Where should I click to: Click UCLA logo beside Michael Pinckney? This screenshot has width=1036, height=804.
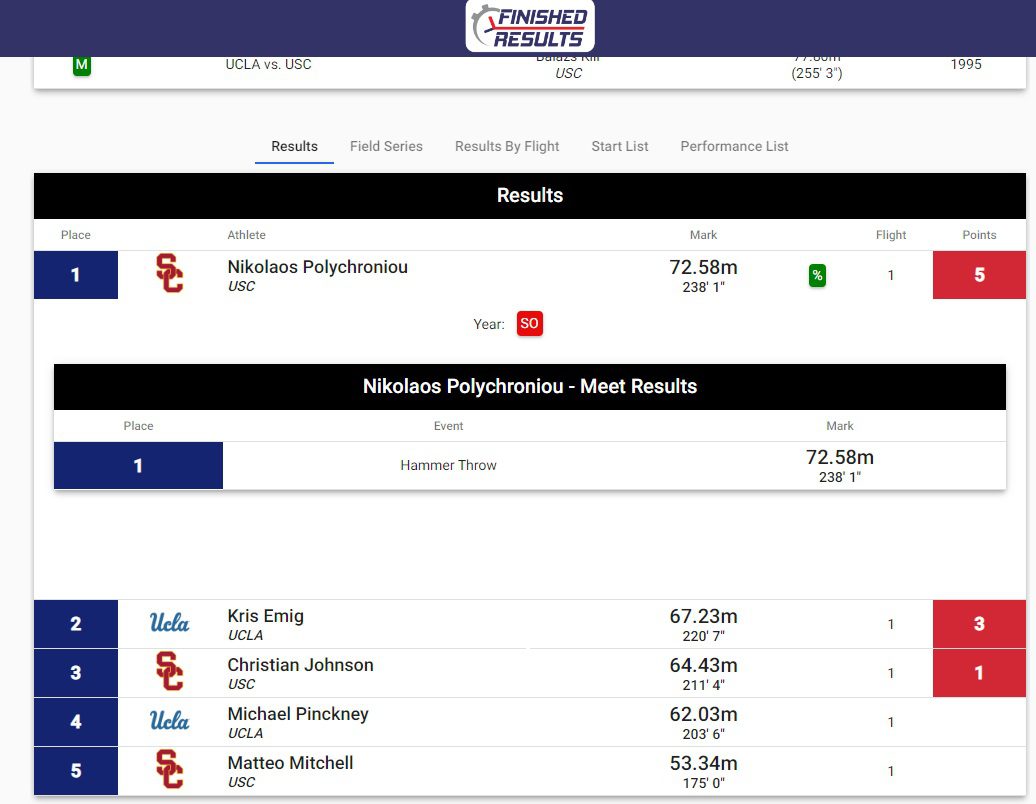tap(169, 721)
